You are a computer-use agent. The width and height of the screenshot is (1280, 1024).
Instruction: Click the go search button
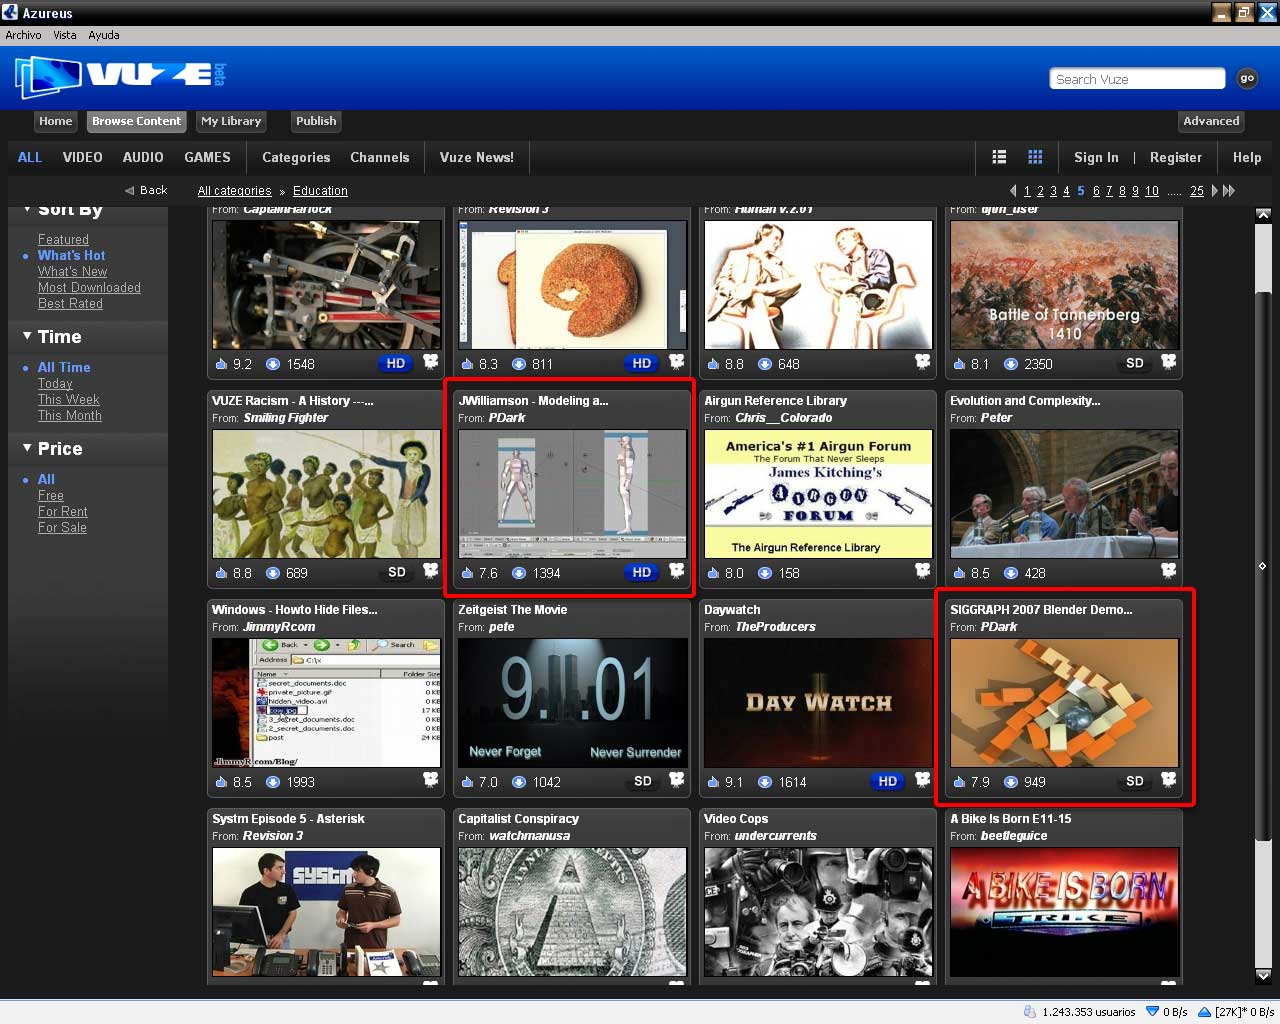pyautogui.click(x=1247, y=78)
